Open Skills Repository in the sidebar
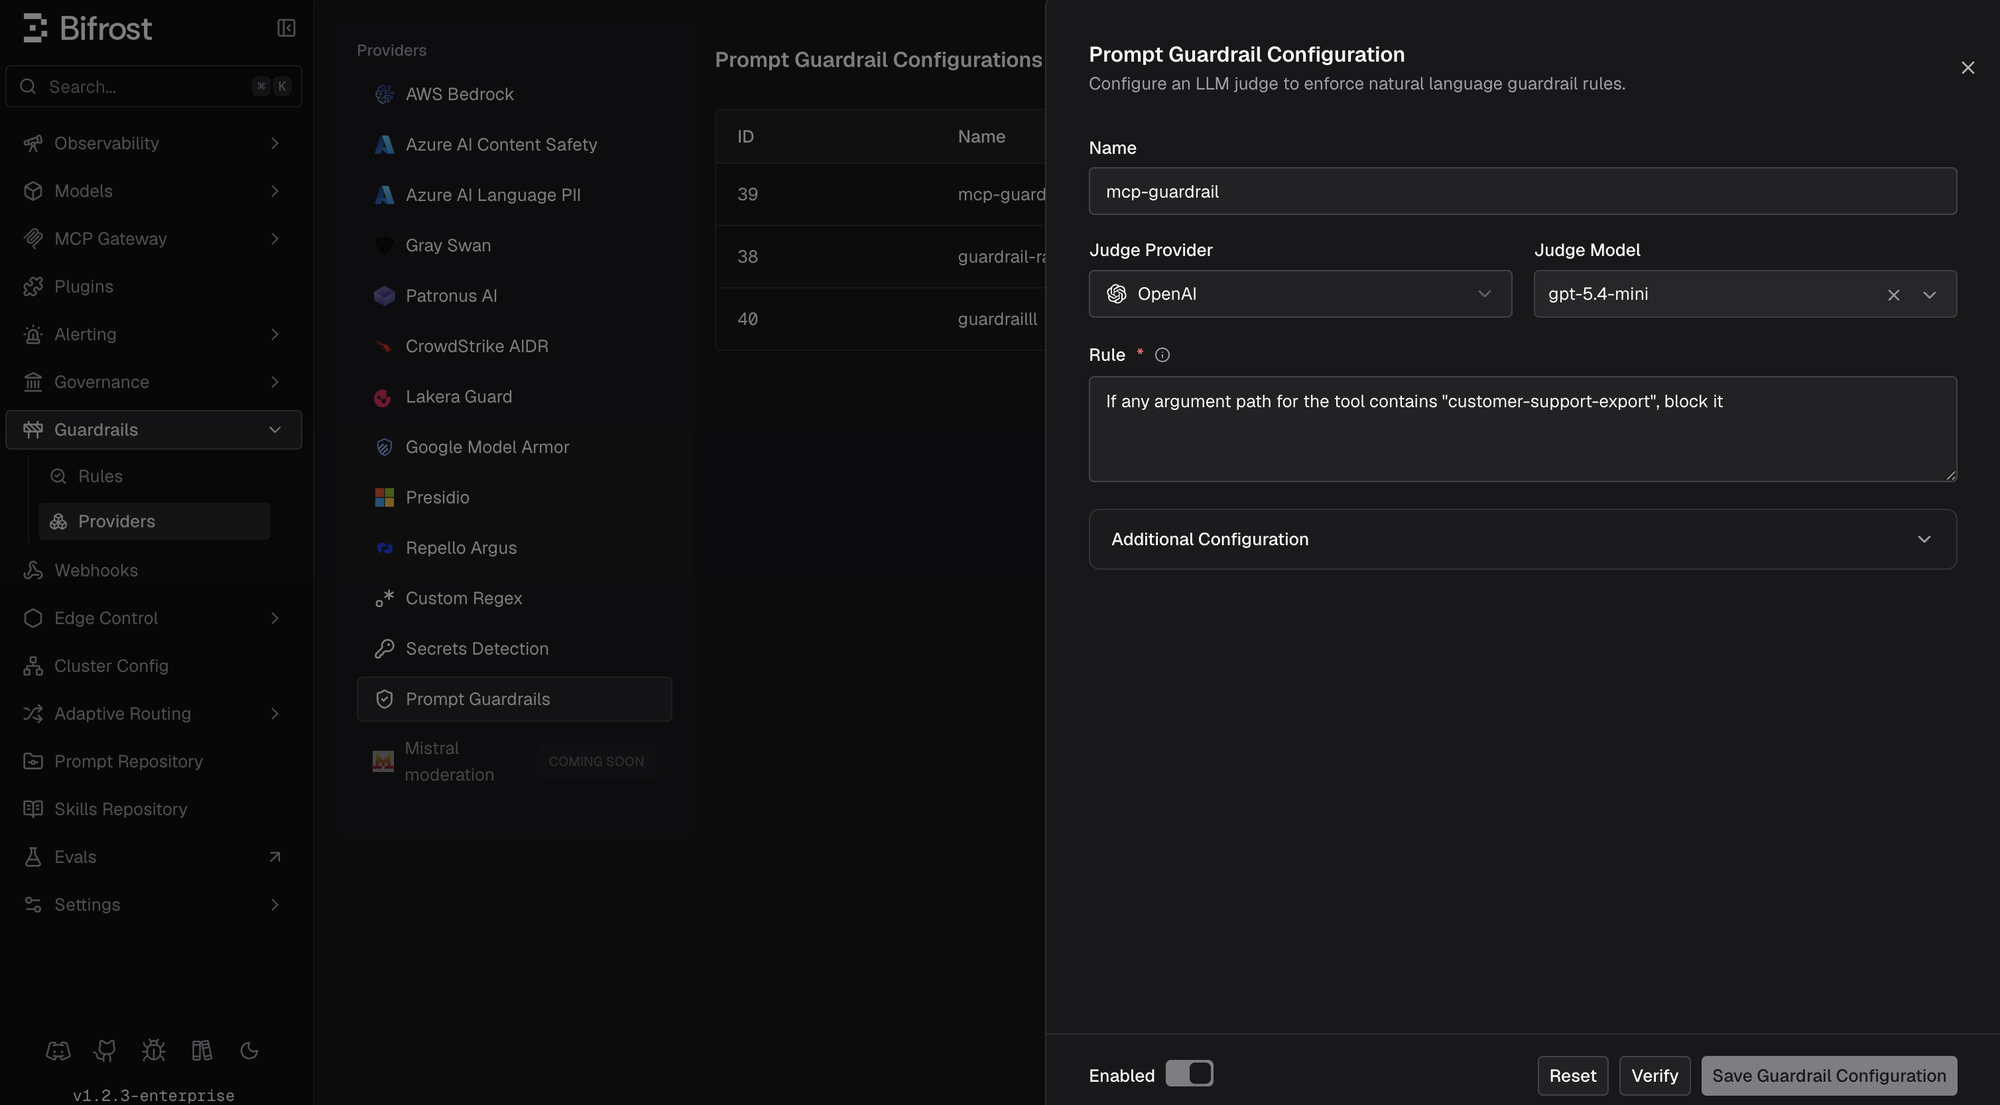 click(x=153, y=809)
